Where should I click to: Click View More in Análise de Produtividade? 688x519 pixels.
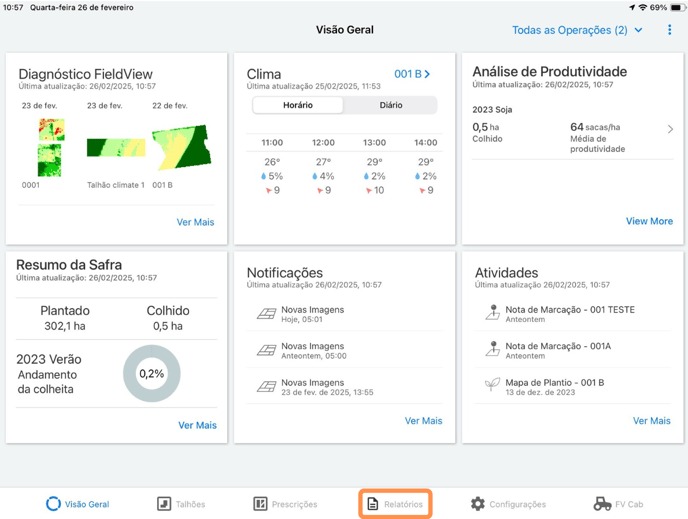point(649,221)
